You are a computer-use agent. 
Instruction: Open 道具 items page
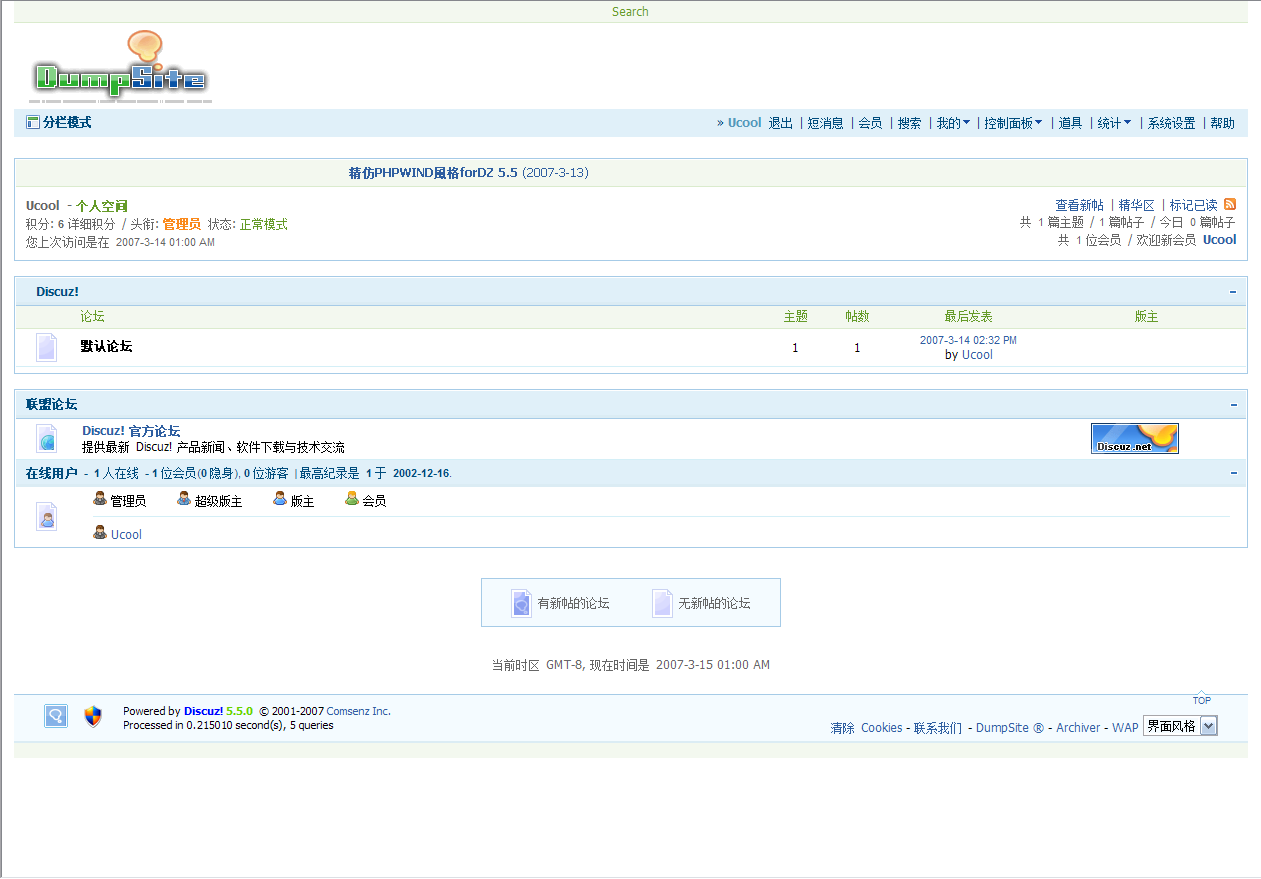1070,123
